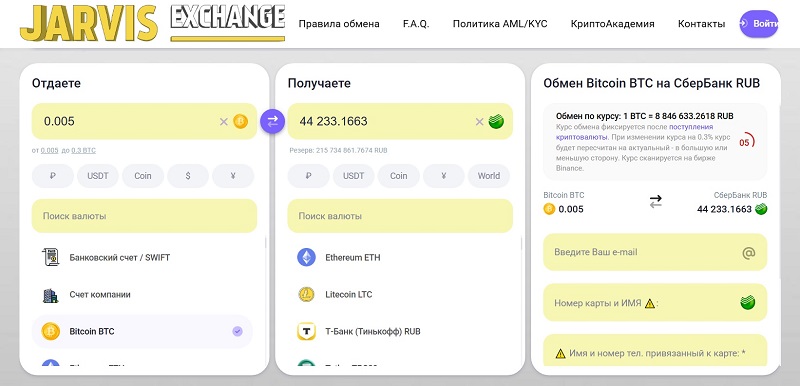Click 'Имя и номер тел.' field
This screenshot has height=386, width=800.
click(655, 350)
